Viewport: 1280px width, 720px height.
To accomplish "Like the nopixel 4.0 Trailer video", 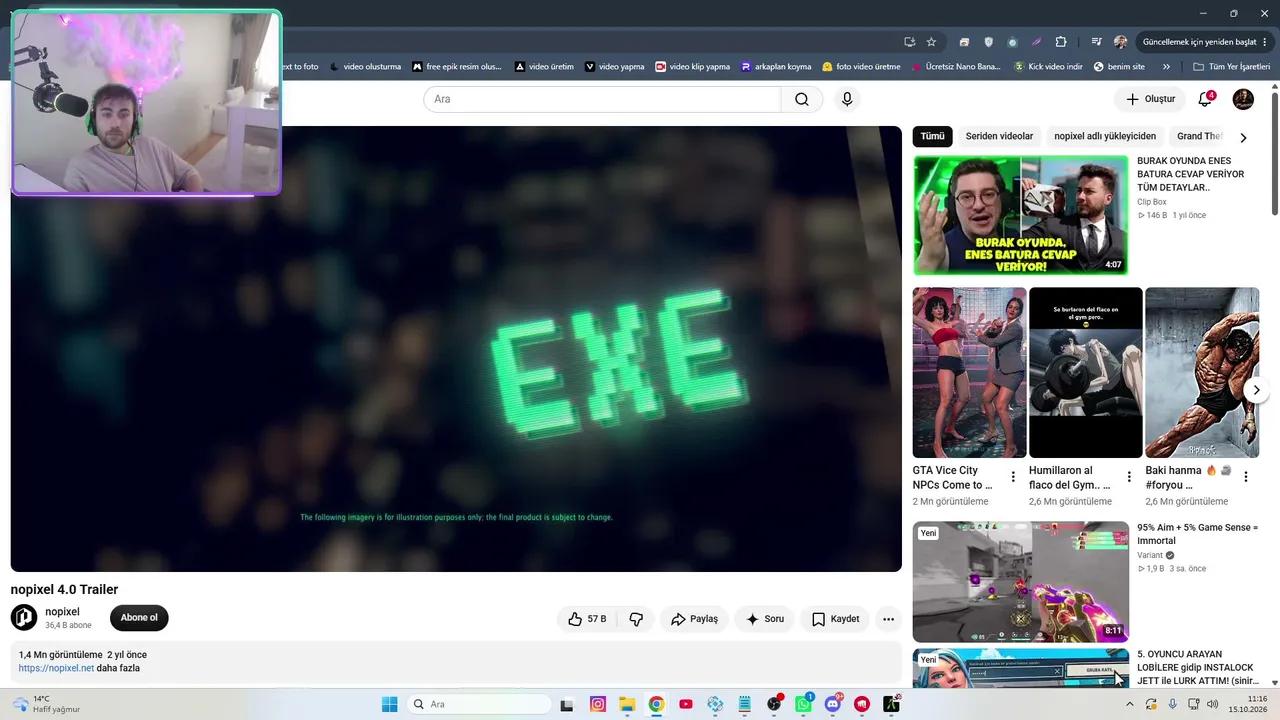I will click(x=587, y=619).
